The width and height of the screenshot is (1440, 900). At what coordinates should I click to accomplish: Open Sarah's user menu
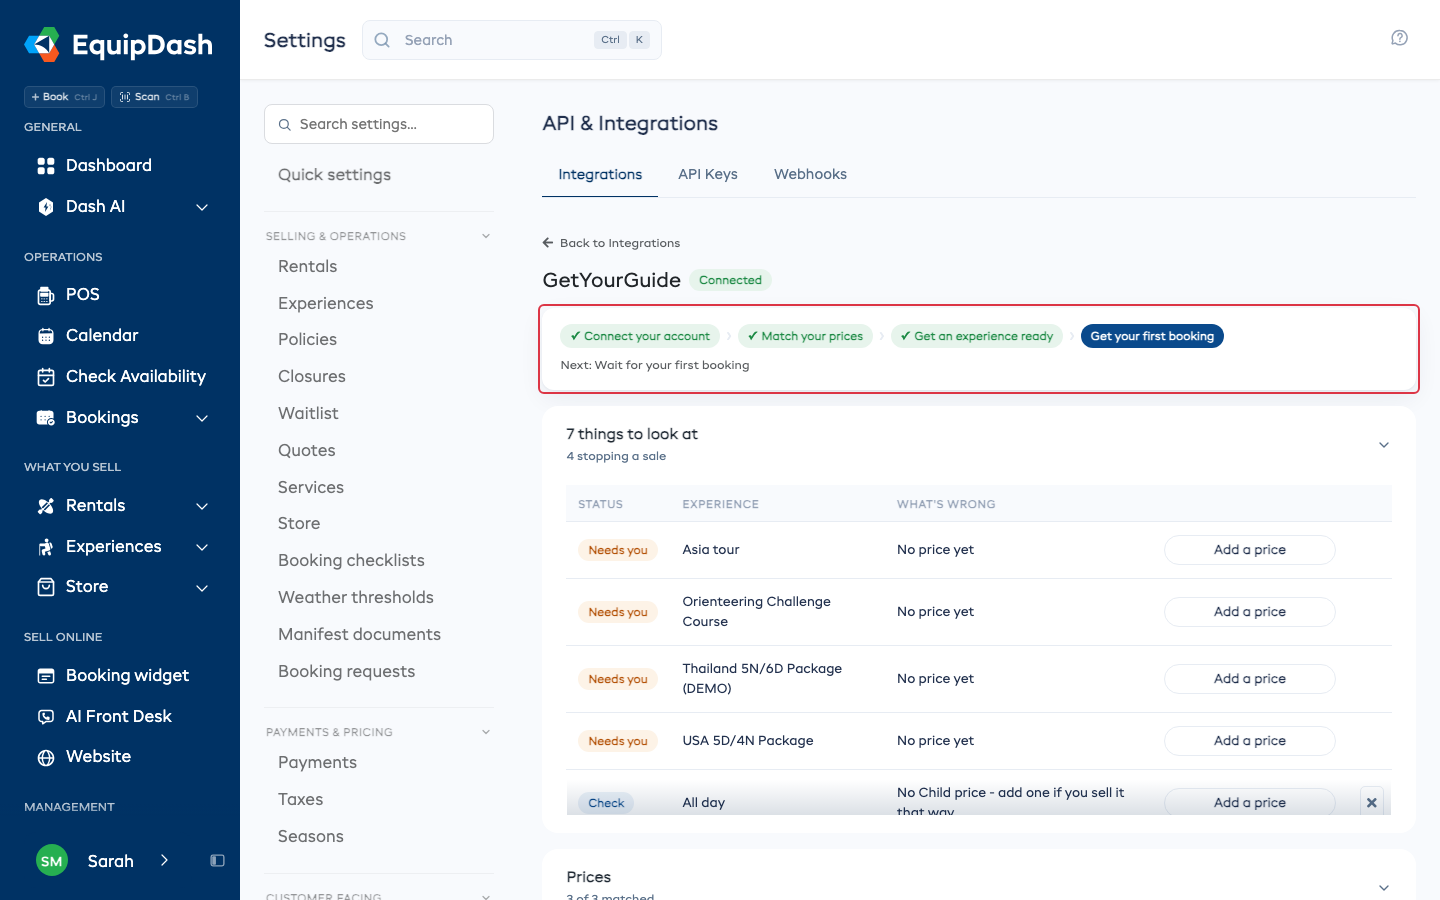click(x=111, y=861)
